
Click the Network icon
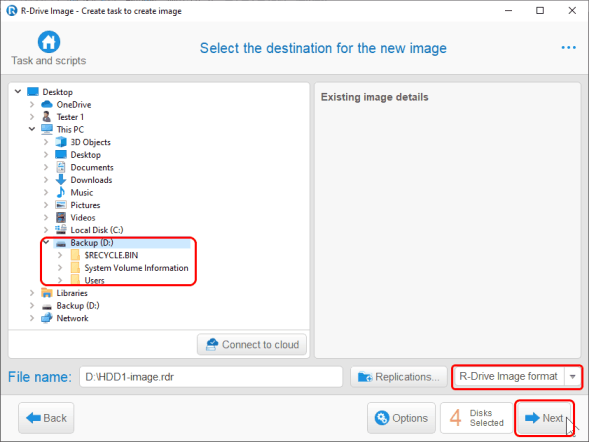[47, 318]
